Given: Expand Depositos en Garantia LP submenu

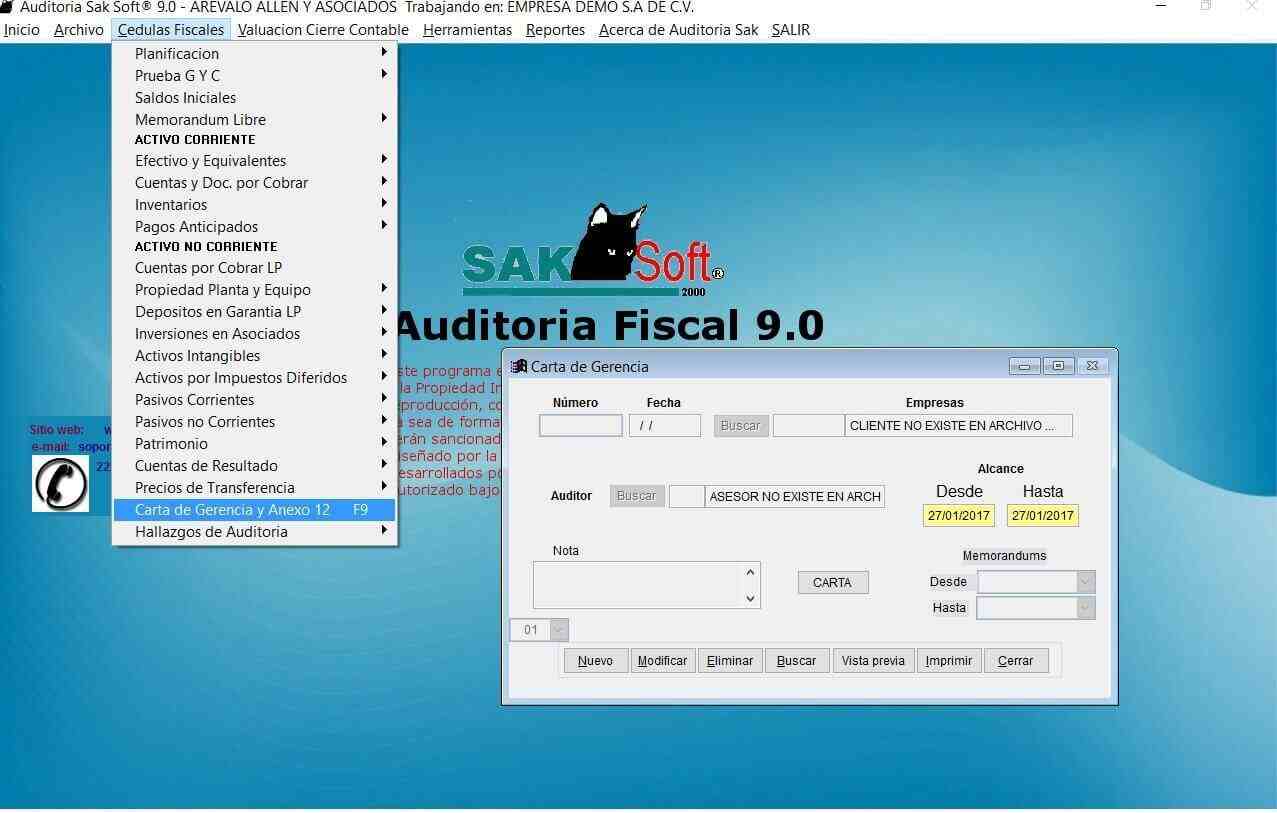Looking at the screenshot, I should (255, 312).
